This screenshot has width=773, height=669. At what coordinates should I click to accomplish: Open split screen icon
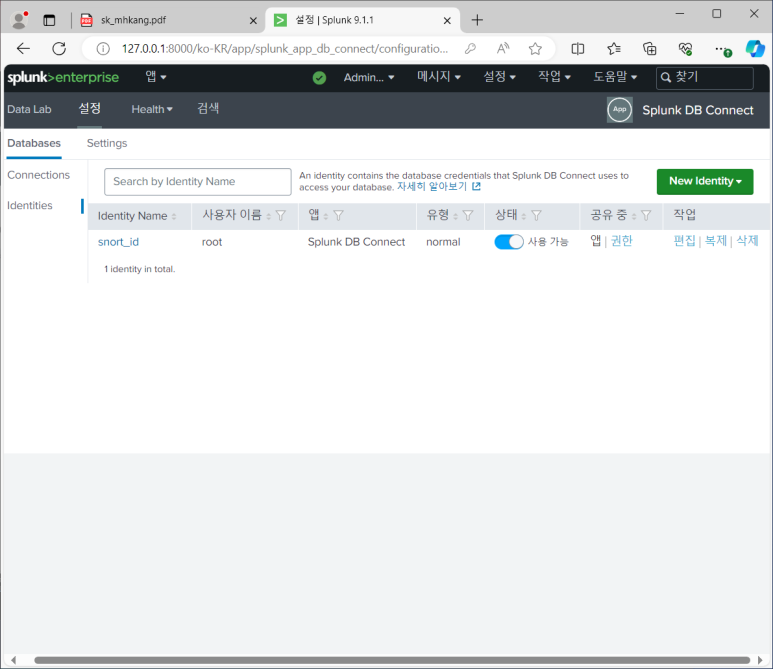(578, 48)
